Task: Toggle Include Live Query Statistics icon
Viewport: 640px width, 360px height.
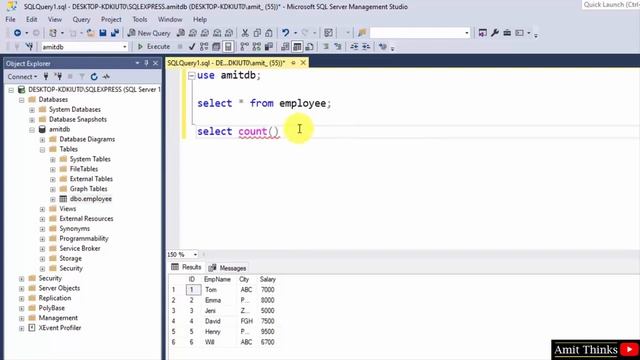Action: coord(257,47)
